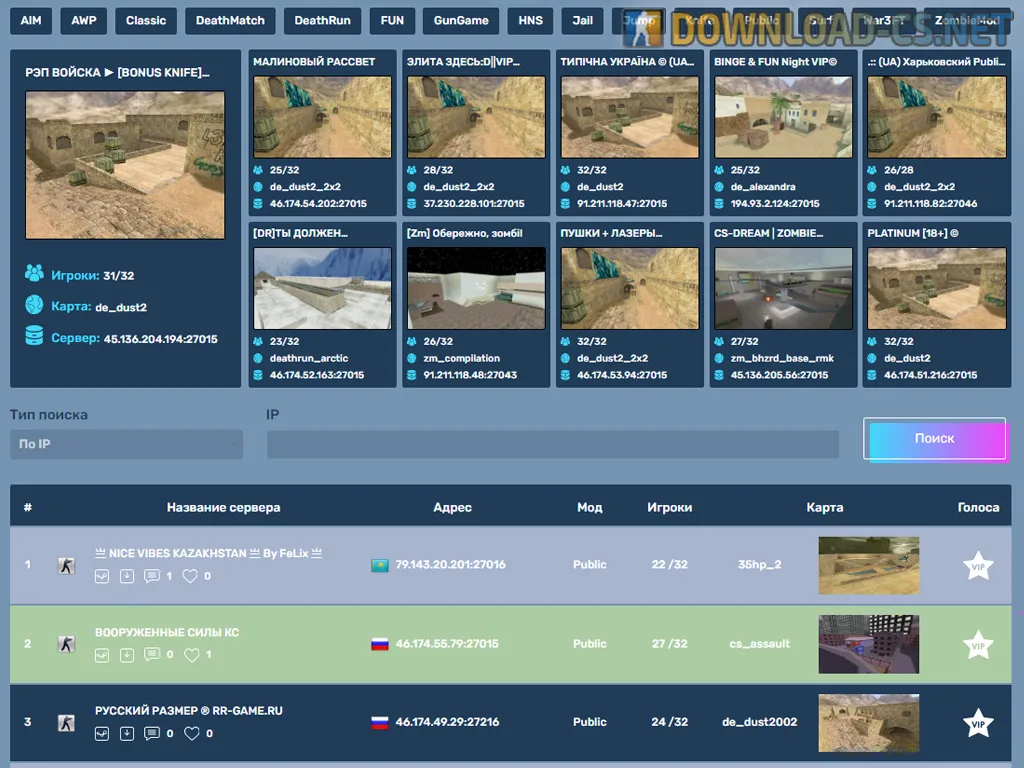Go to the HNS tab
This screenshot has height=768, width=1024.
tap(530, 21)
